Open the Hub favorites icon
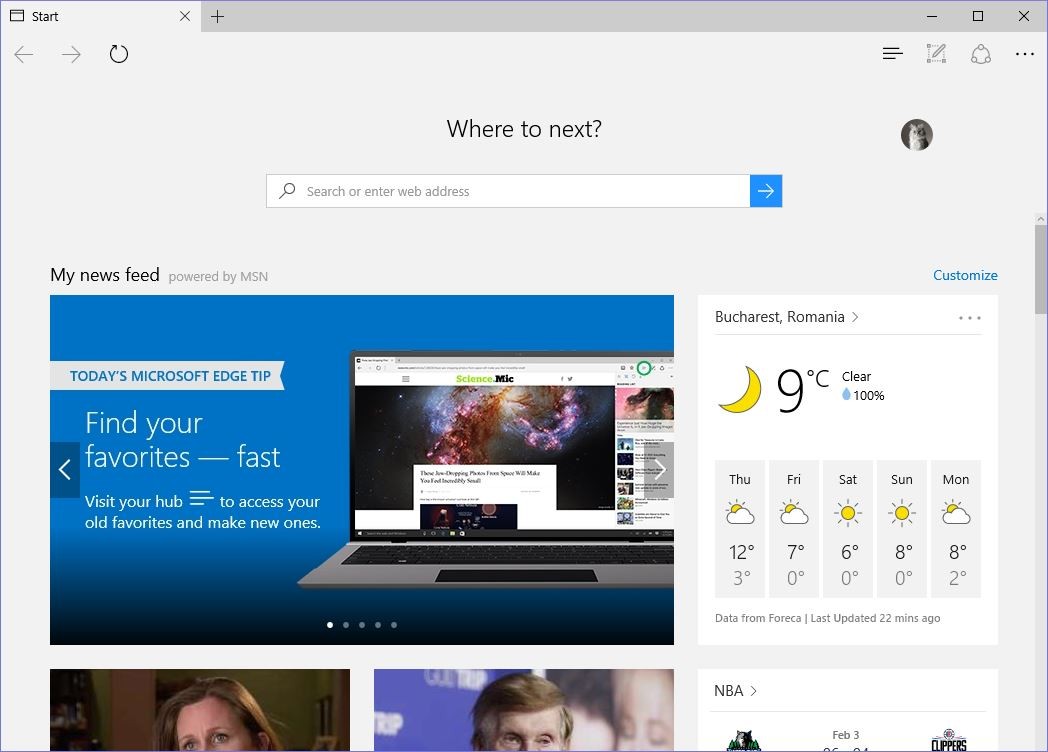This screenshot has width=1048, height=752. coord(892,54)
